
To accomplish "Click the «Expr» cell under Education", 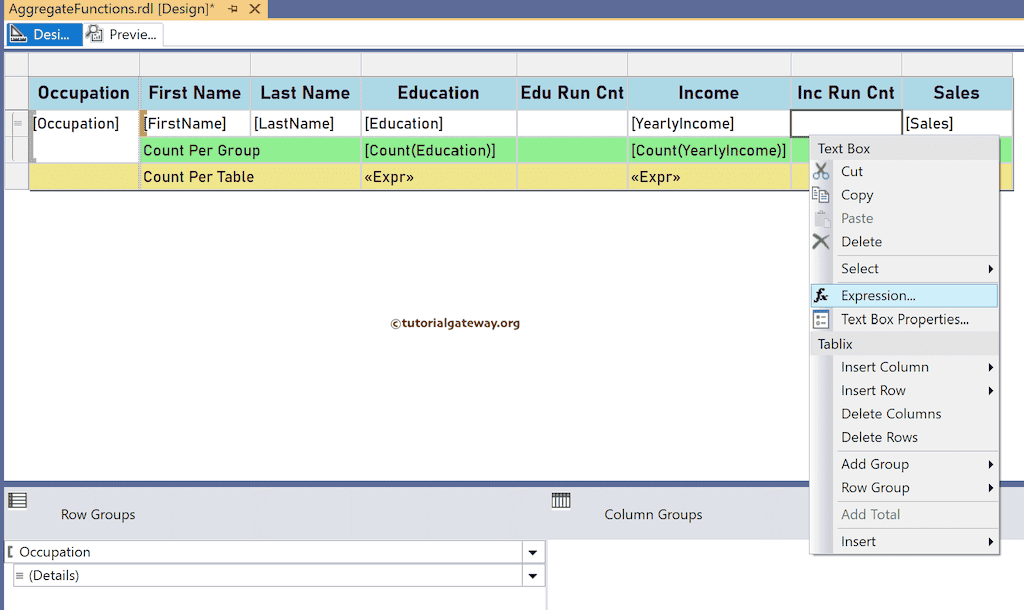I will click(x=439, y=177).
